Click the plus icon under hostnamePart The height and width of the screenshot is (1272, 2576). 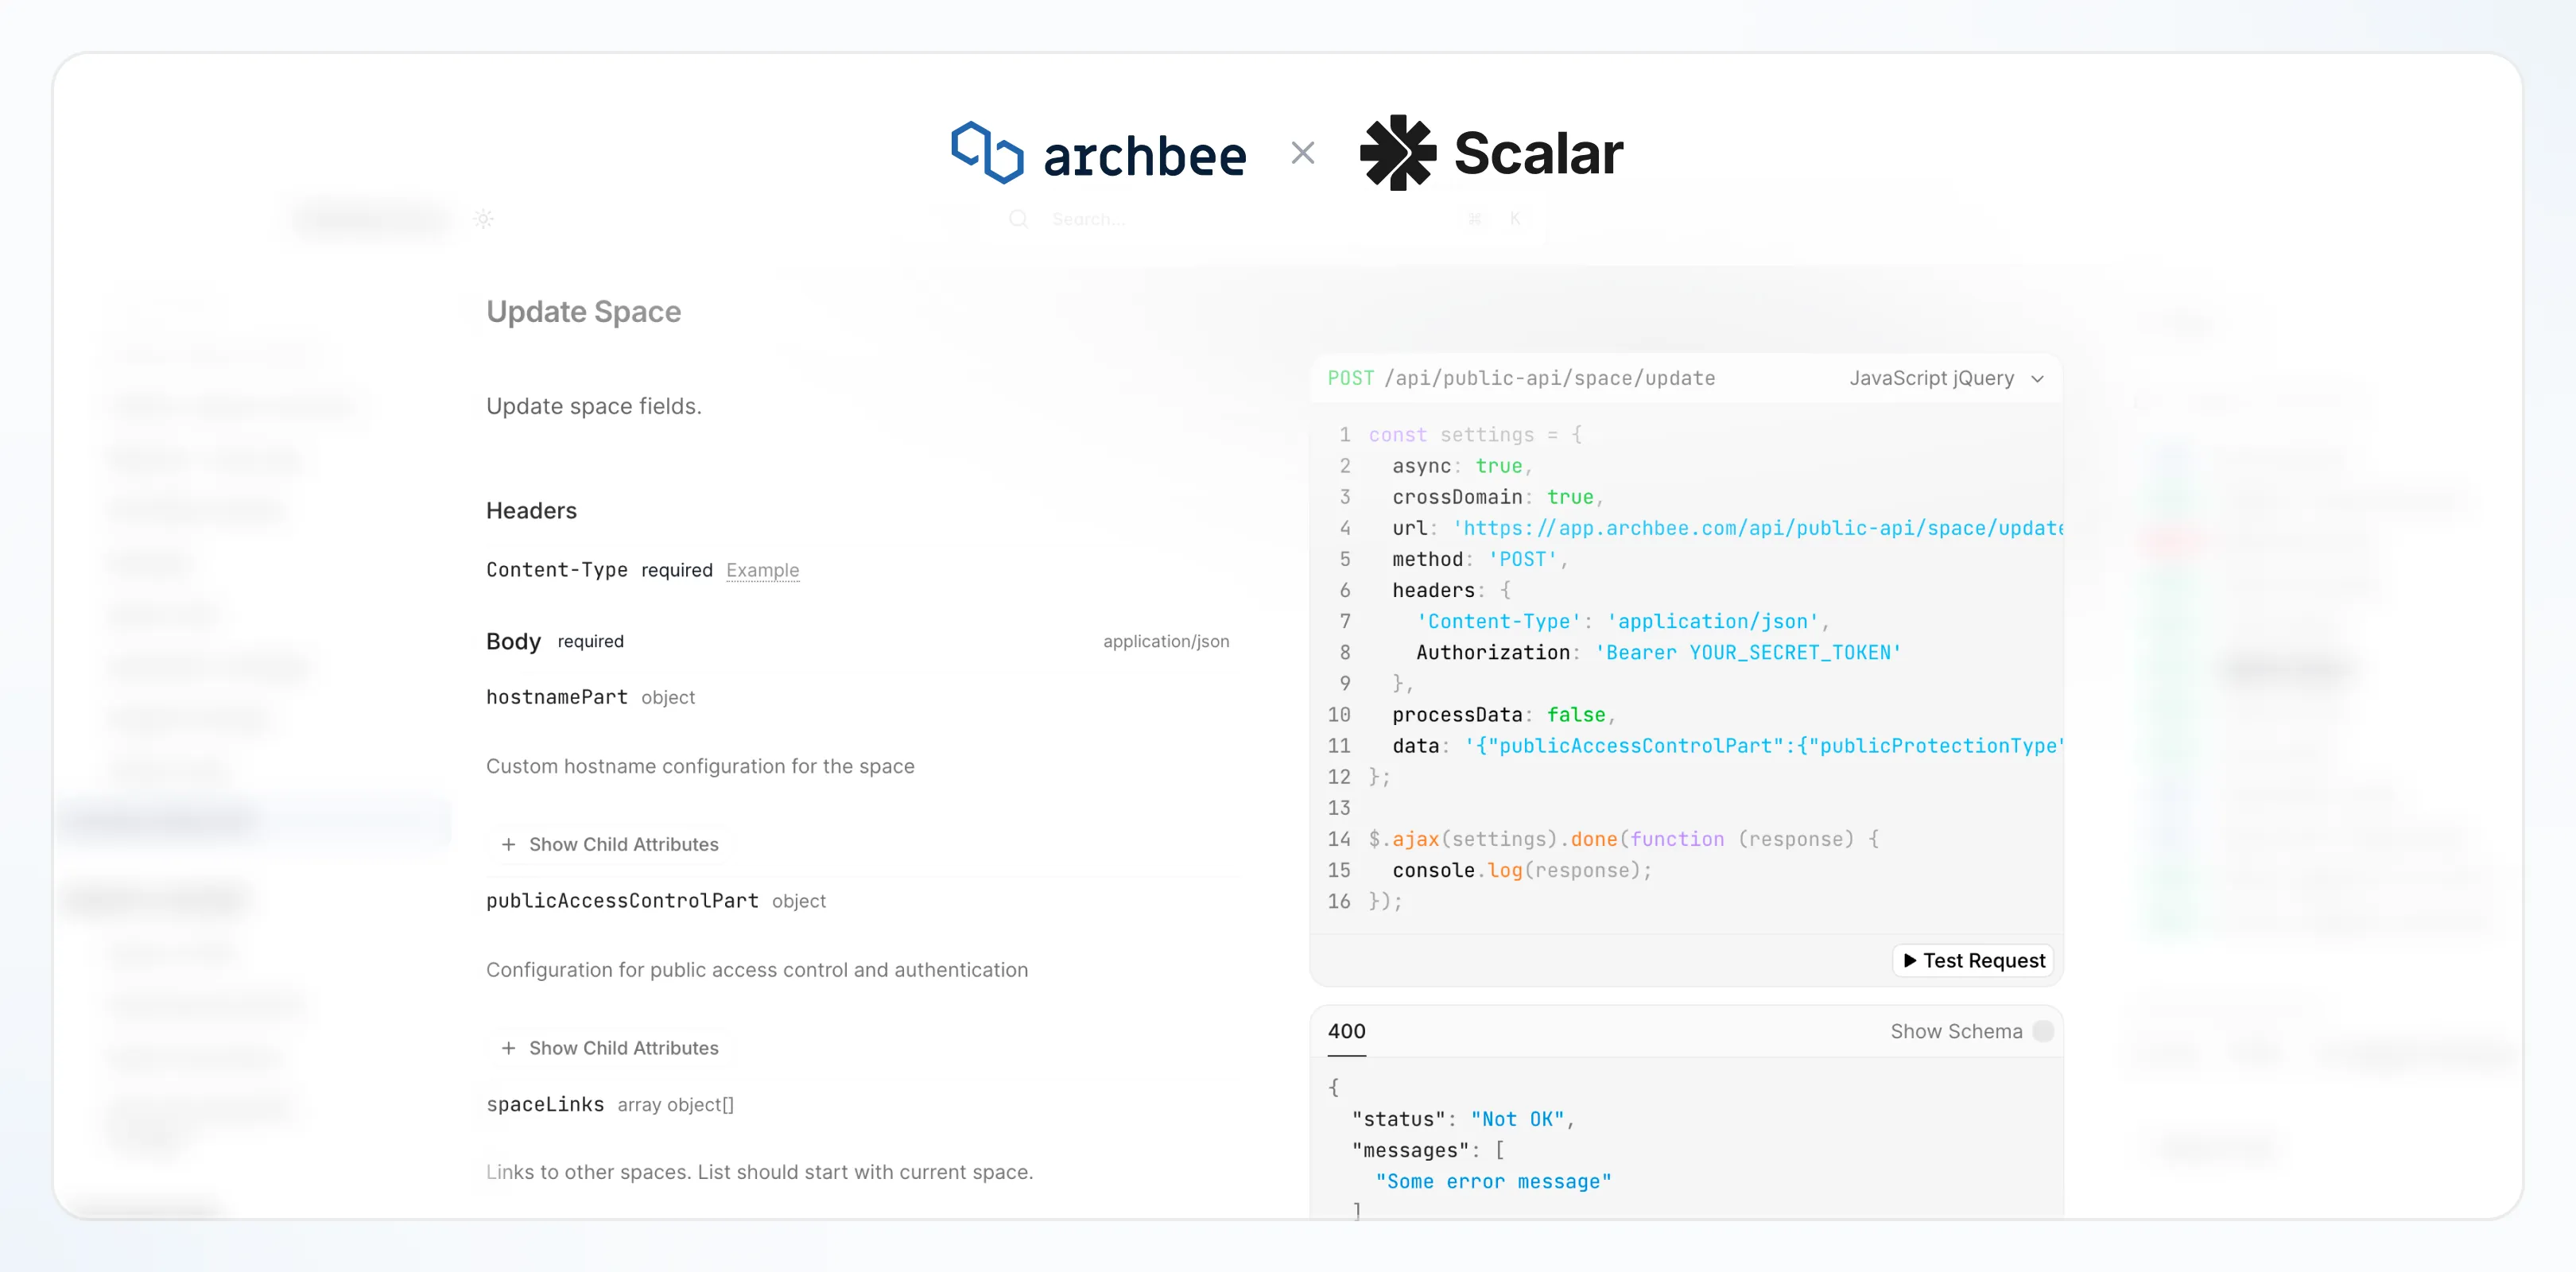pyautogui.click(x=508, y=844)
